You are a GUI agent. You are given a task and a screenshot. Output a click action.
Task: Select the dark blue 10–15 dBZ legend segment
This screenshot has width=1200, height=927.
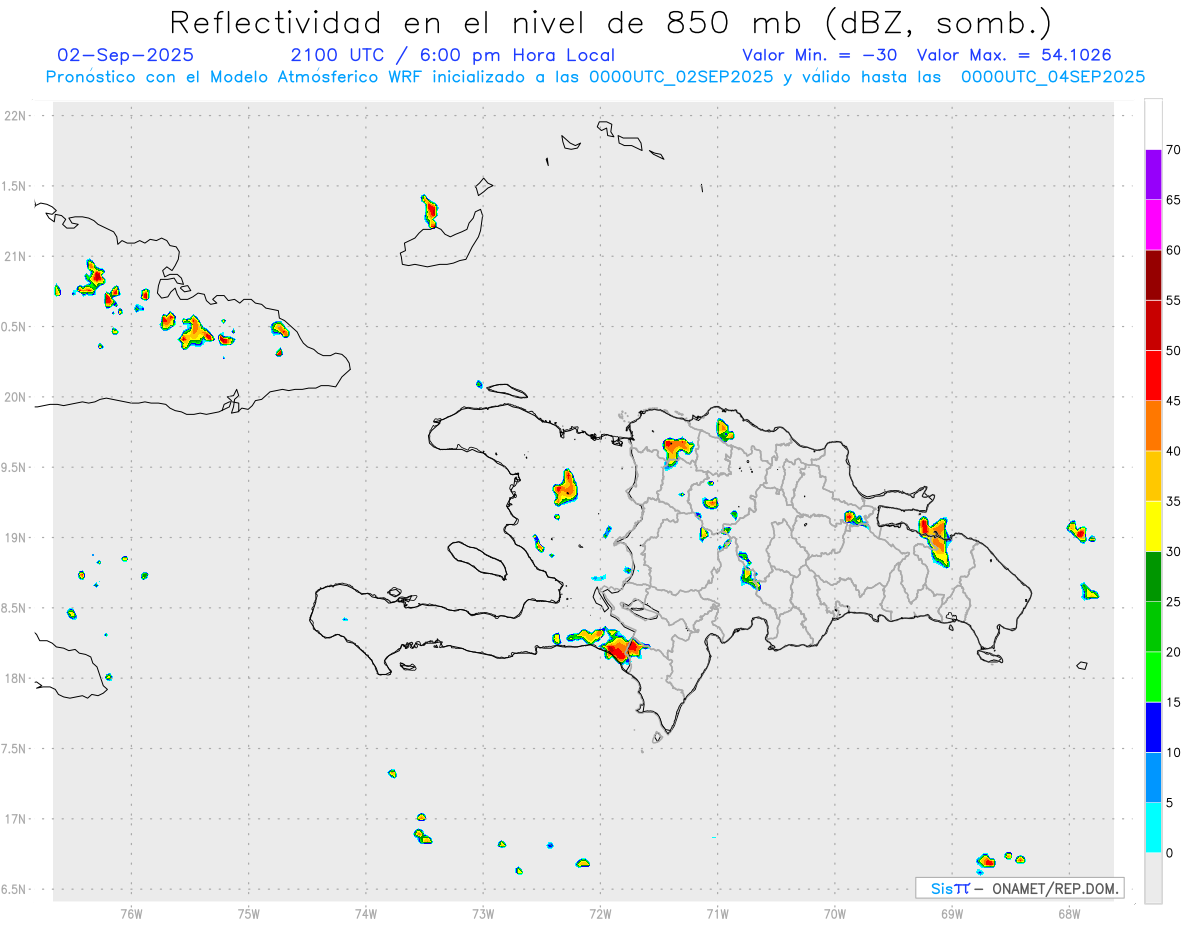point(1153,728)
